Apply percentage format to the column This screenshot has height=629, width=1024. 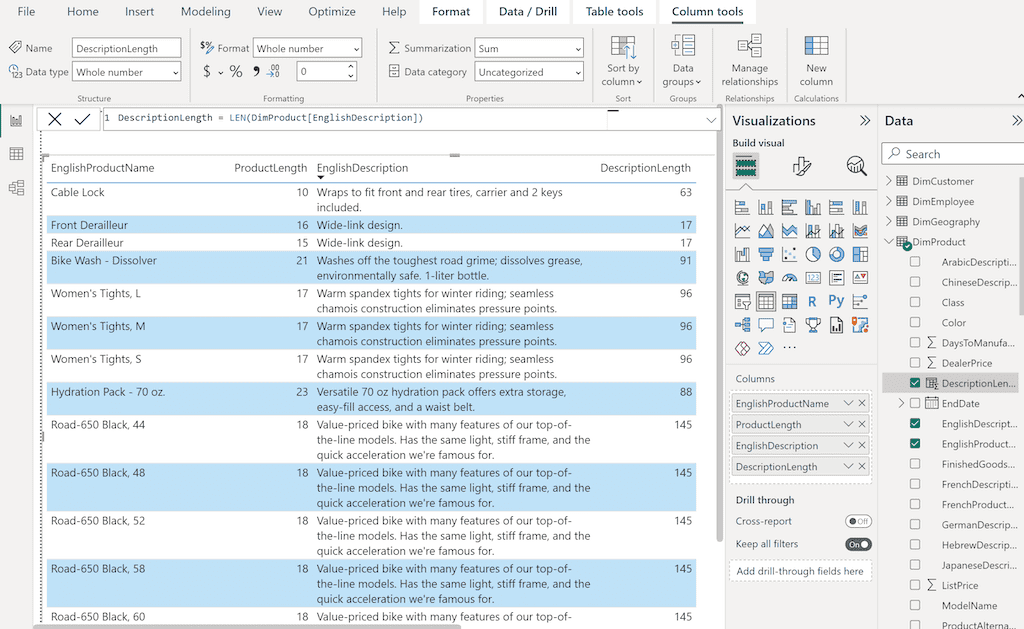click(234, 71)
